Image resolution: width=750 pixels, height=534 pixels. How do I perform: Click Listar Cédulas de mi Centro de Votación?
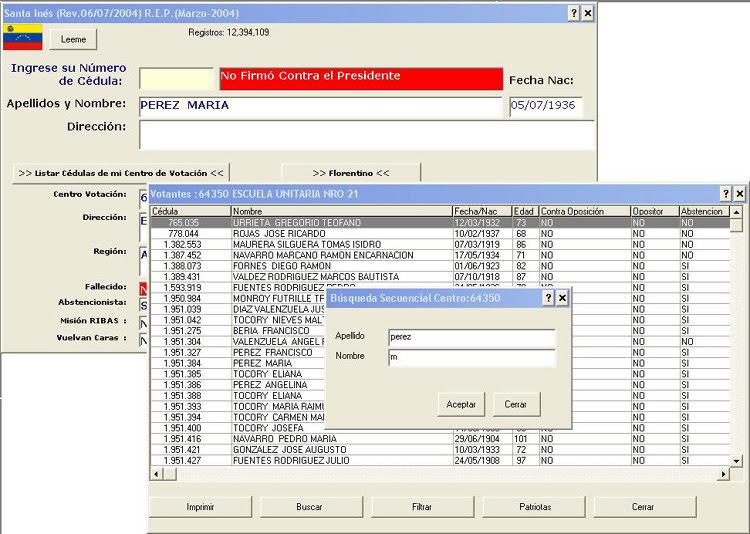(x=121, y=173)
